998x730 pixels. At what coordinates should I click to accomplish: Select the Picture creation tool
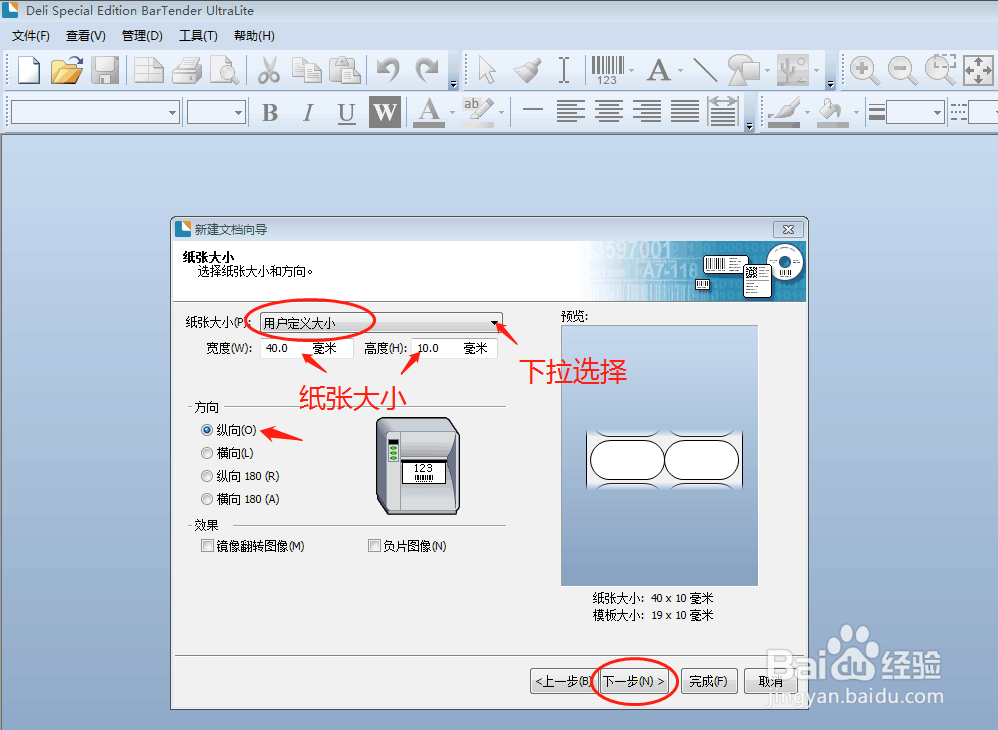[x=794, y=70]
